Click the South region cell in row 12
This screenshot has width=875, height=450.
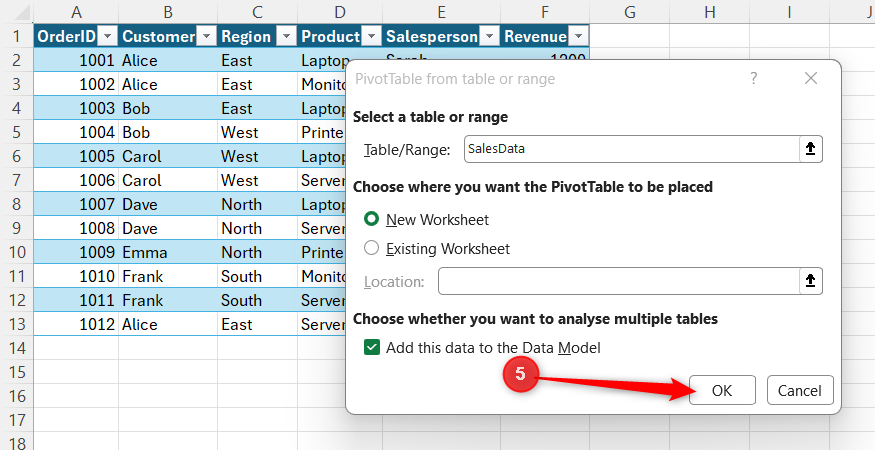(x=257, y=300)
